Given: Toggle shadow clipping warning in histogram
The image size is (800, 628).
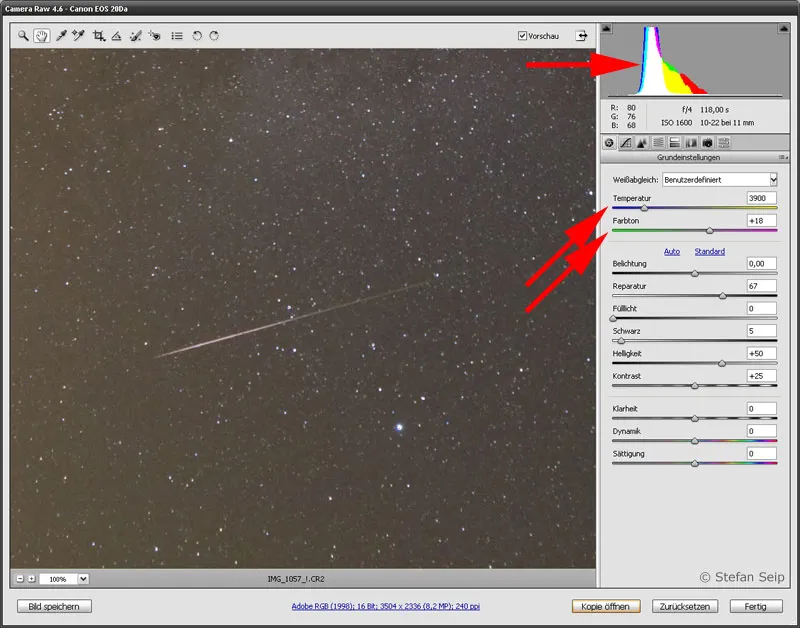Looking at the screenshot, I should 606,29.
